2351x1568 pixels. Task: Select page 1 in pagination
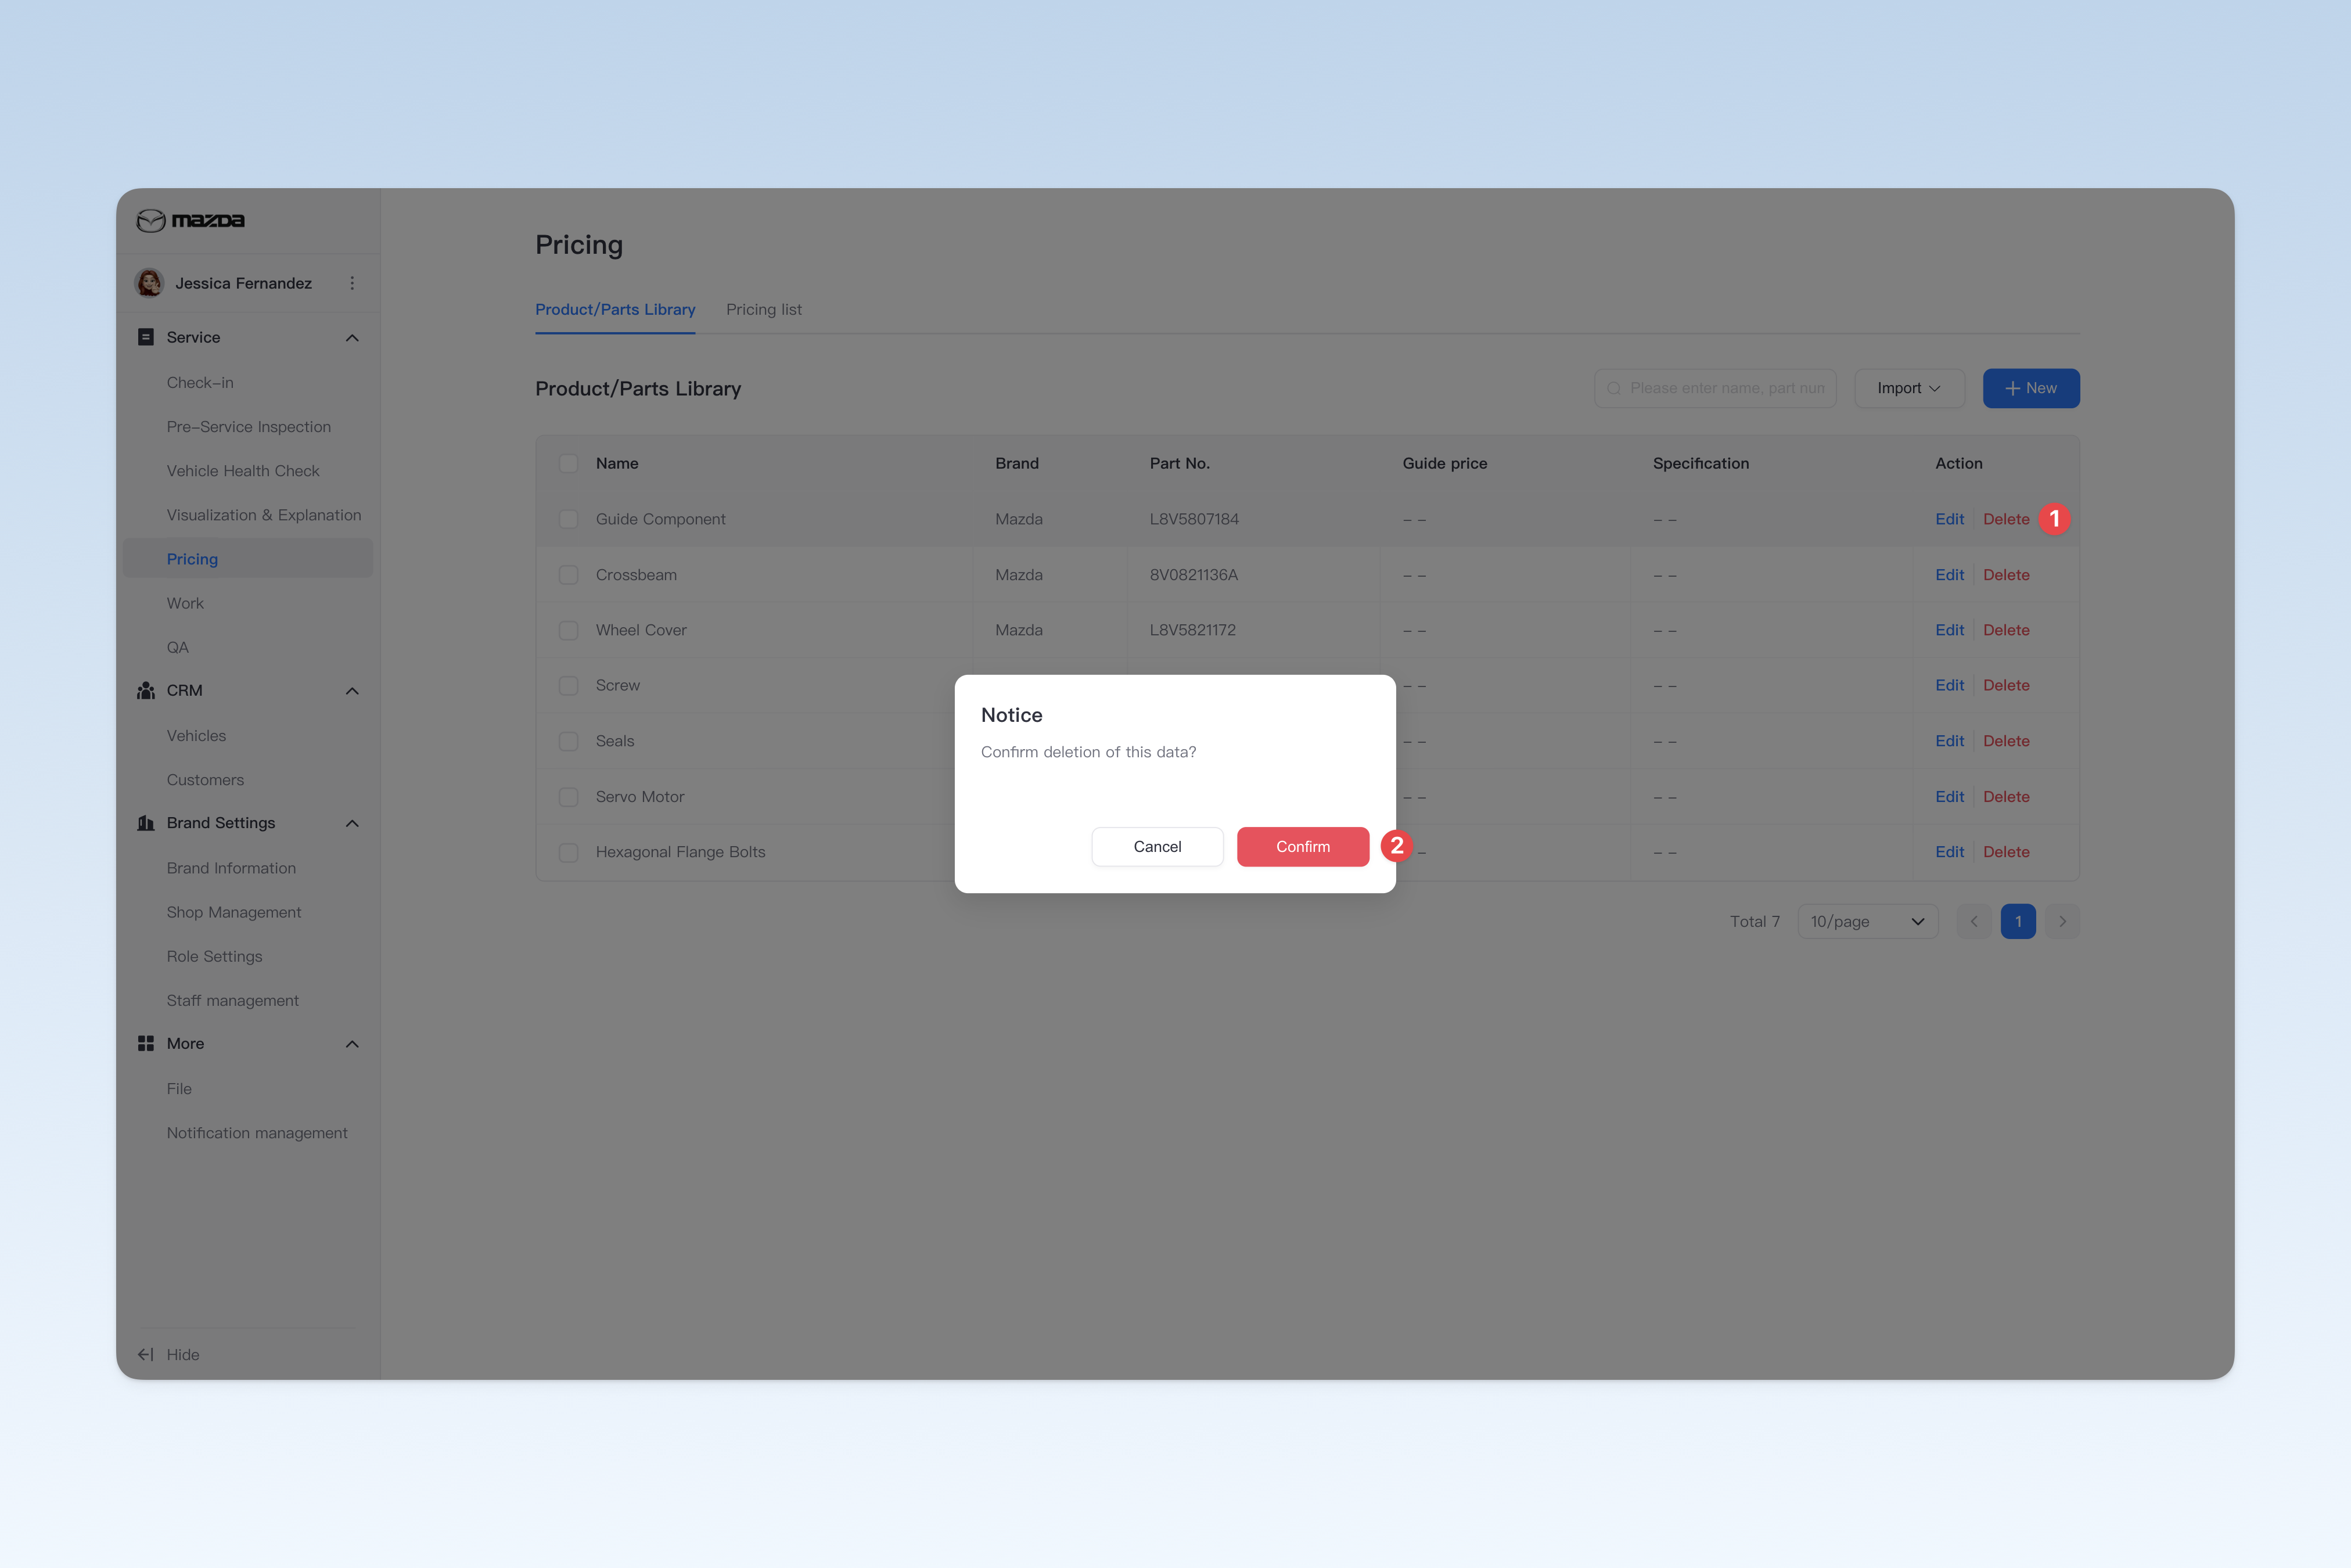point(2018,921)
